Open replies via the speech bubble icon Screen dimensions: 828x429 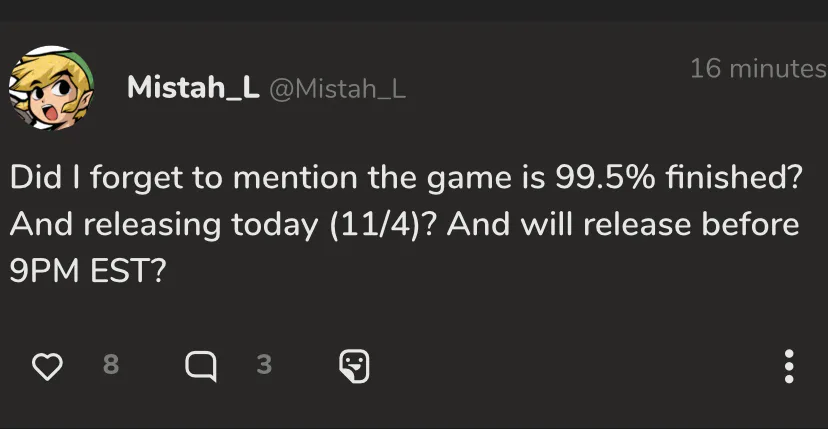[x=201, y=366]
